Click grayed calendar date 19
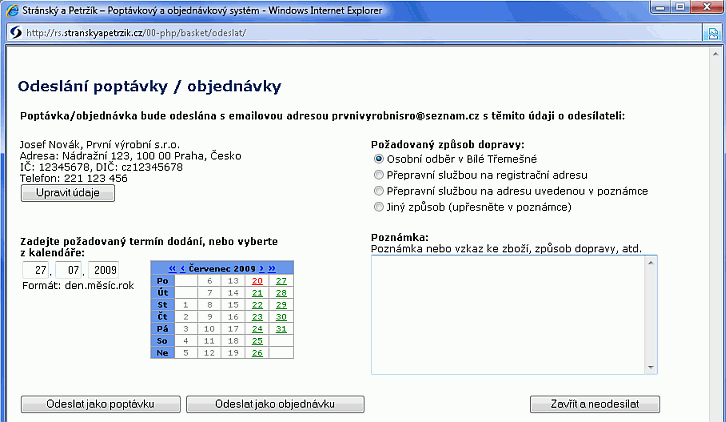 [233, 353]
